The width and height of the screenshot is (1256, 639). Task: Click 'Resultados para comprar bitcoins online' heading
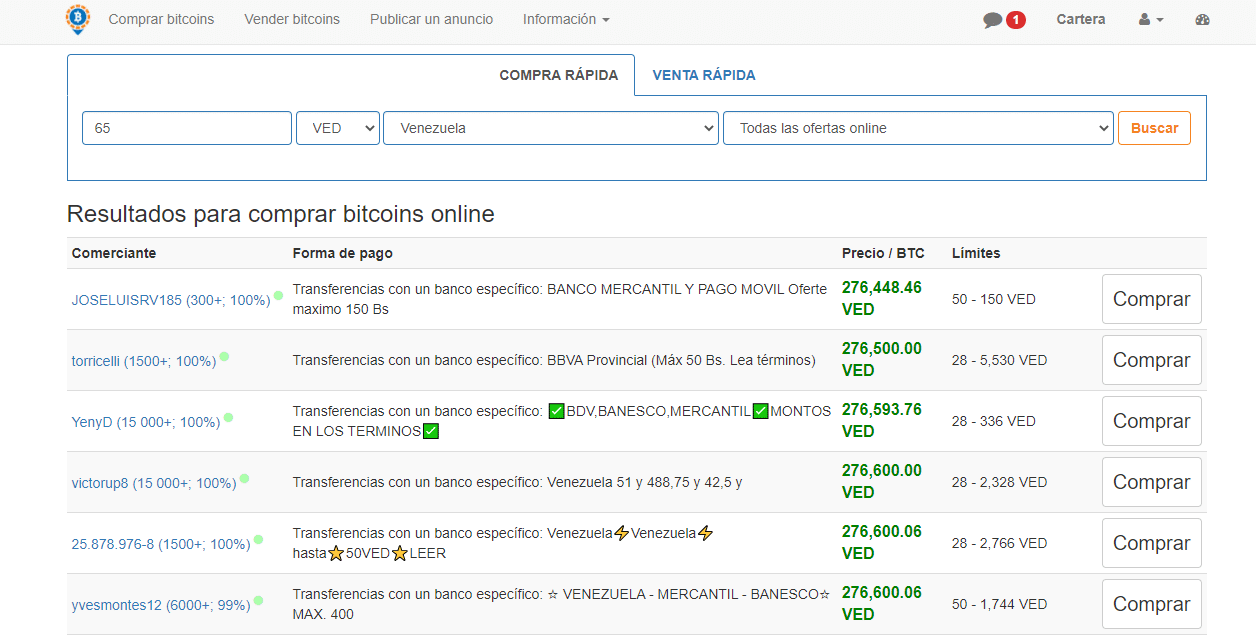pos(281,214)
